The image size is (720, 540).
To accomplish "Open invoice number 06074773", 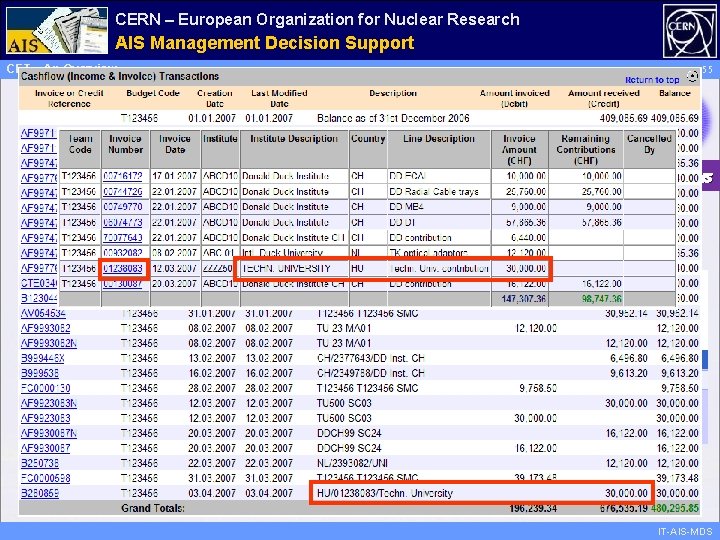I will click(x=123, y=223).
